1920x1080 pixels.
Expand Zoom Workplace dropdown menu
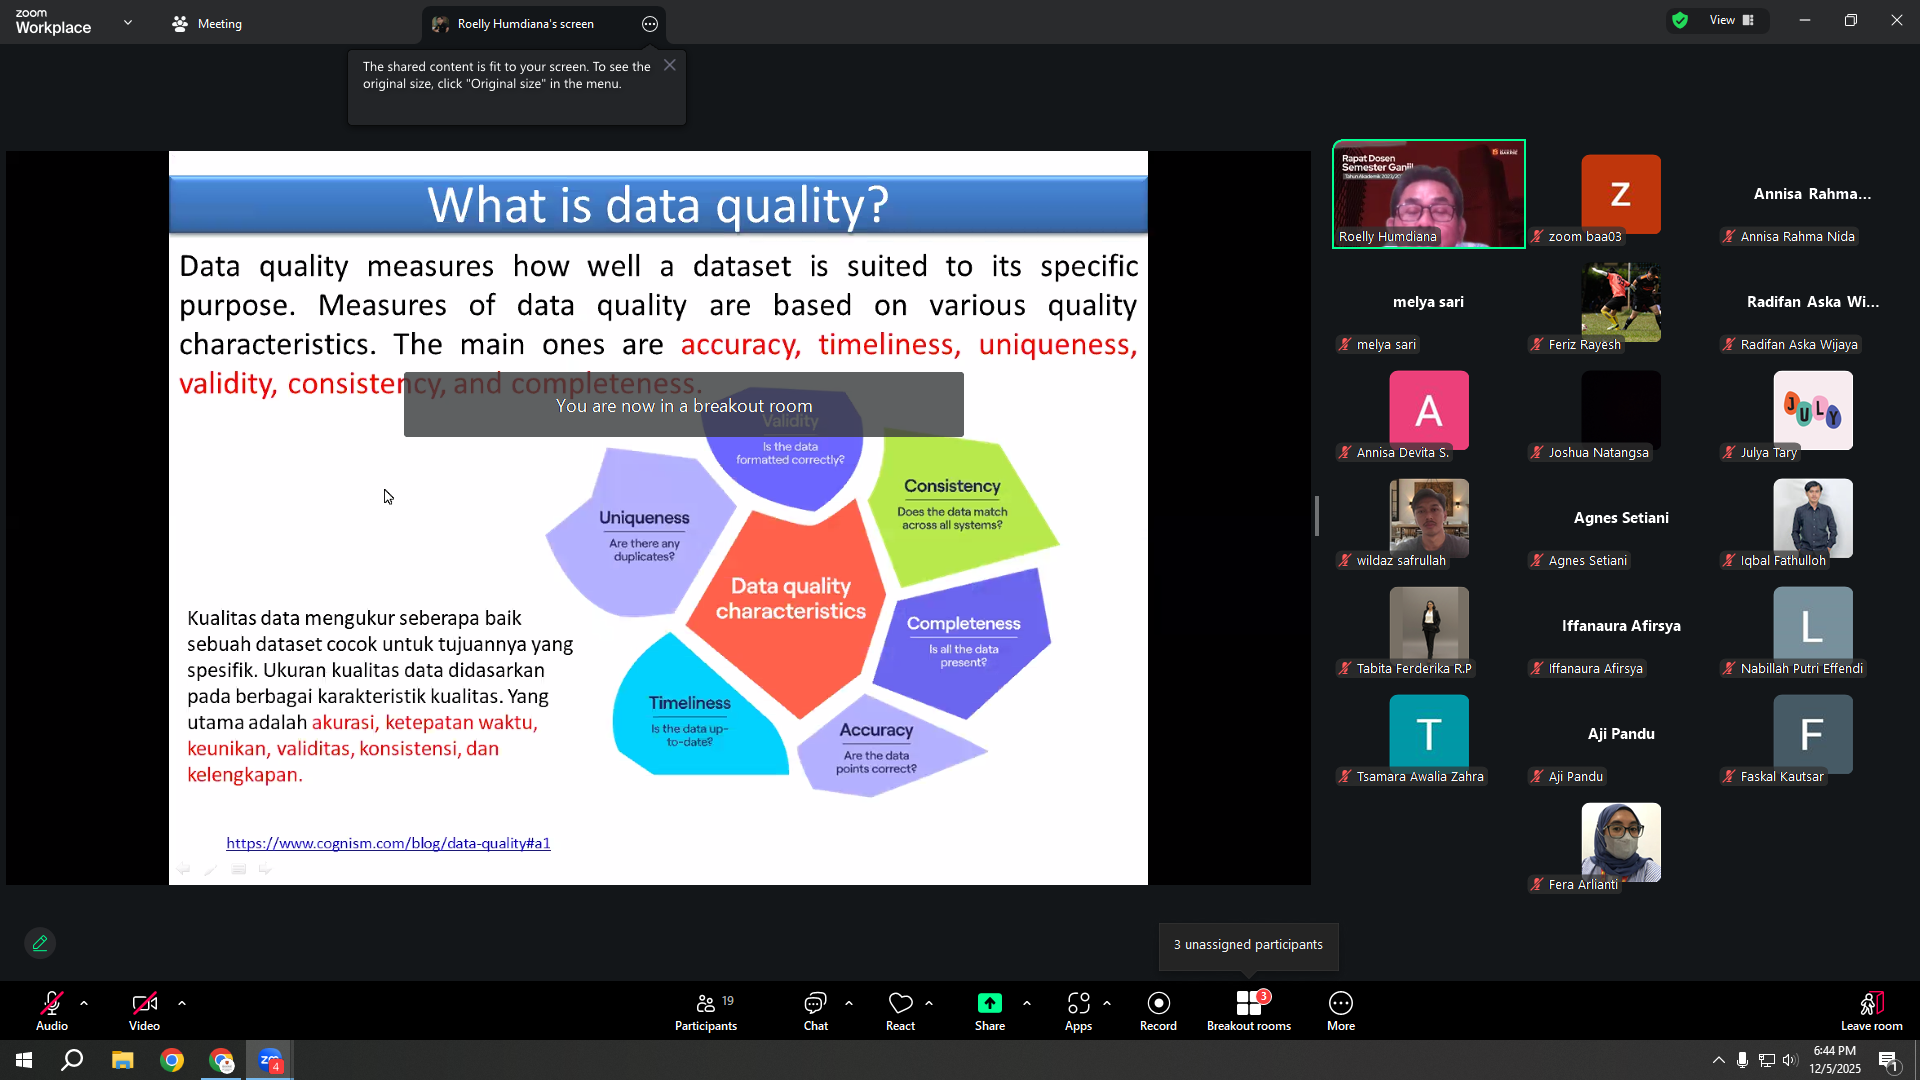point(128,22)
